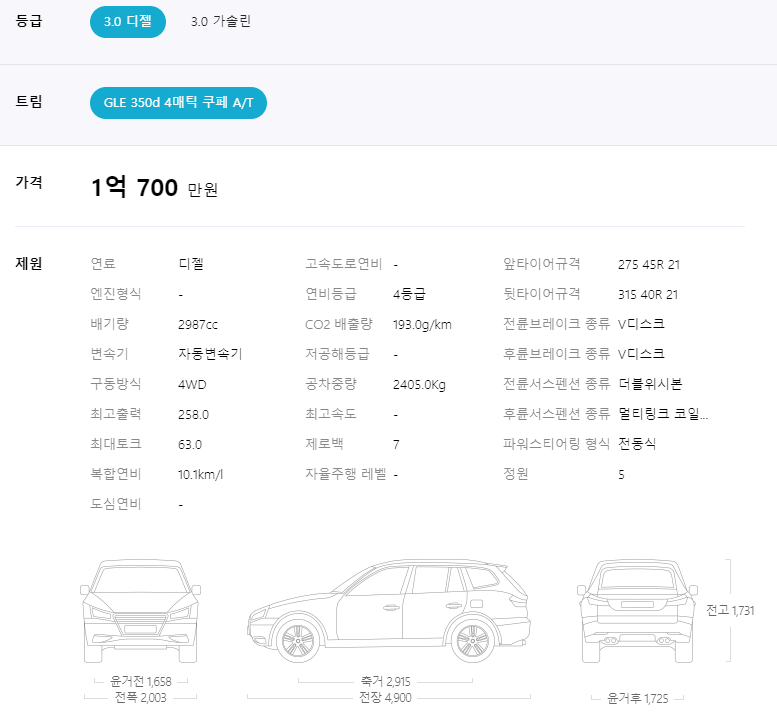Click the 저공해등급 spec label
This screenshot has width=777, height=723.
(337, 354)
